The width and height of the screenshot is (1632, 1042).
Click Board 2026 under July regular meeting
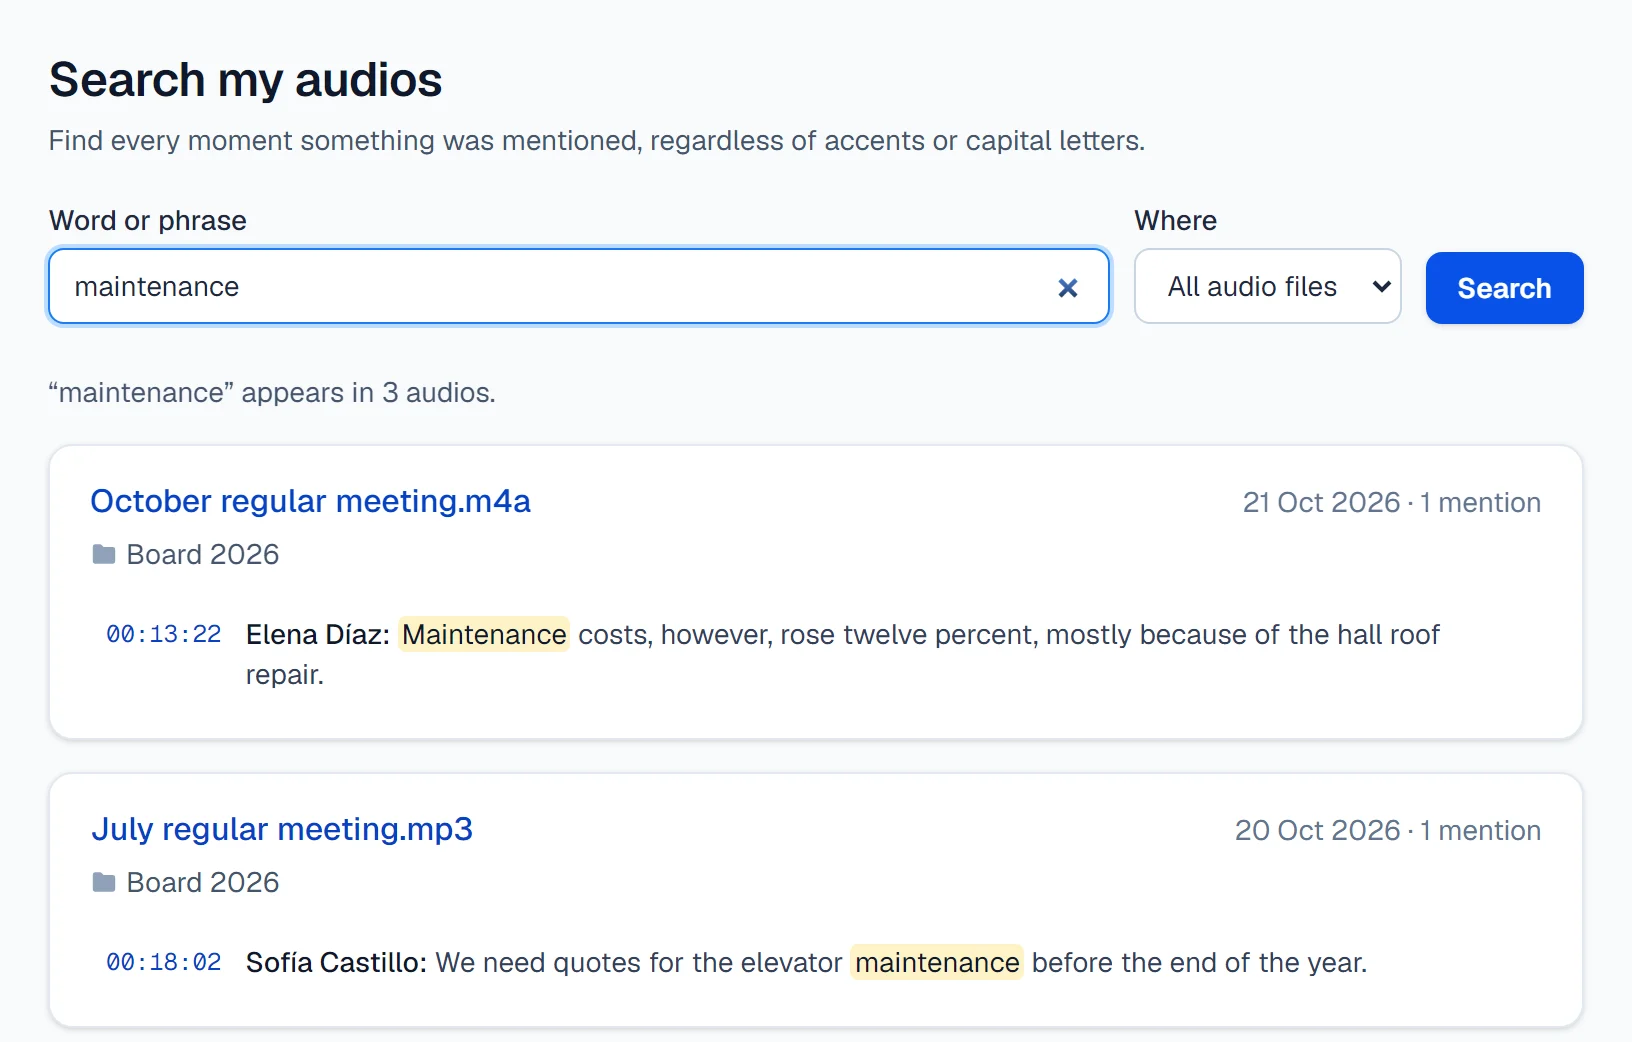tap(203, 882)
